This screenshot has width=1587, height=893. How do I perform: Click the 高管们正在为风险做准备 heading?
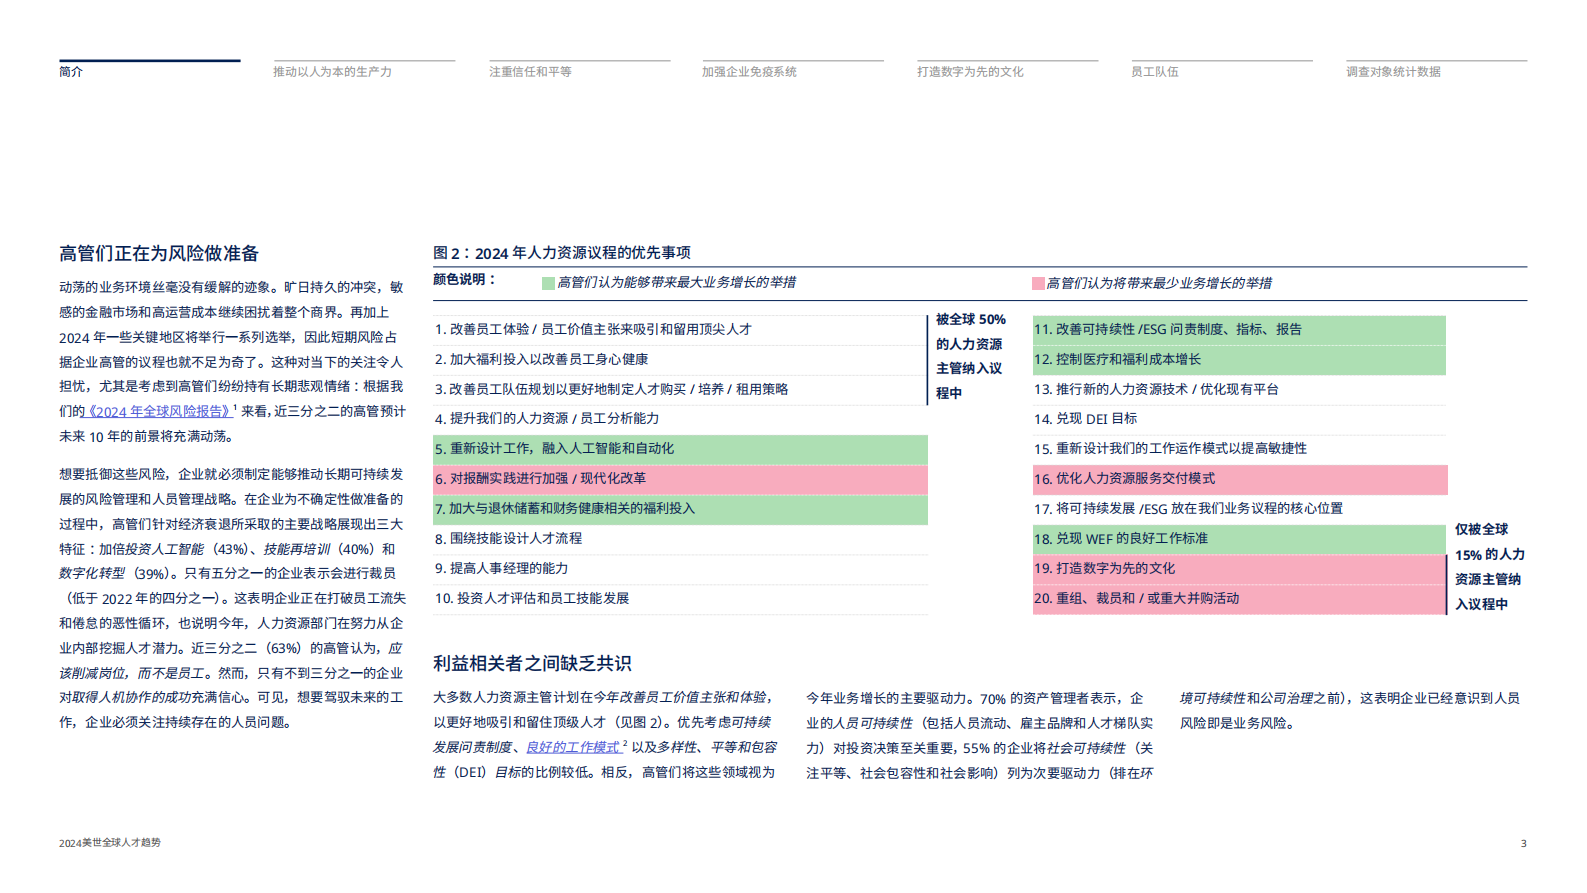point(159,254)
